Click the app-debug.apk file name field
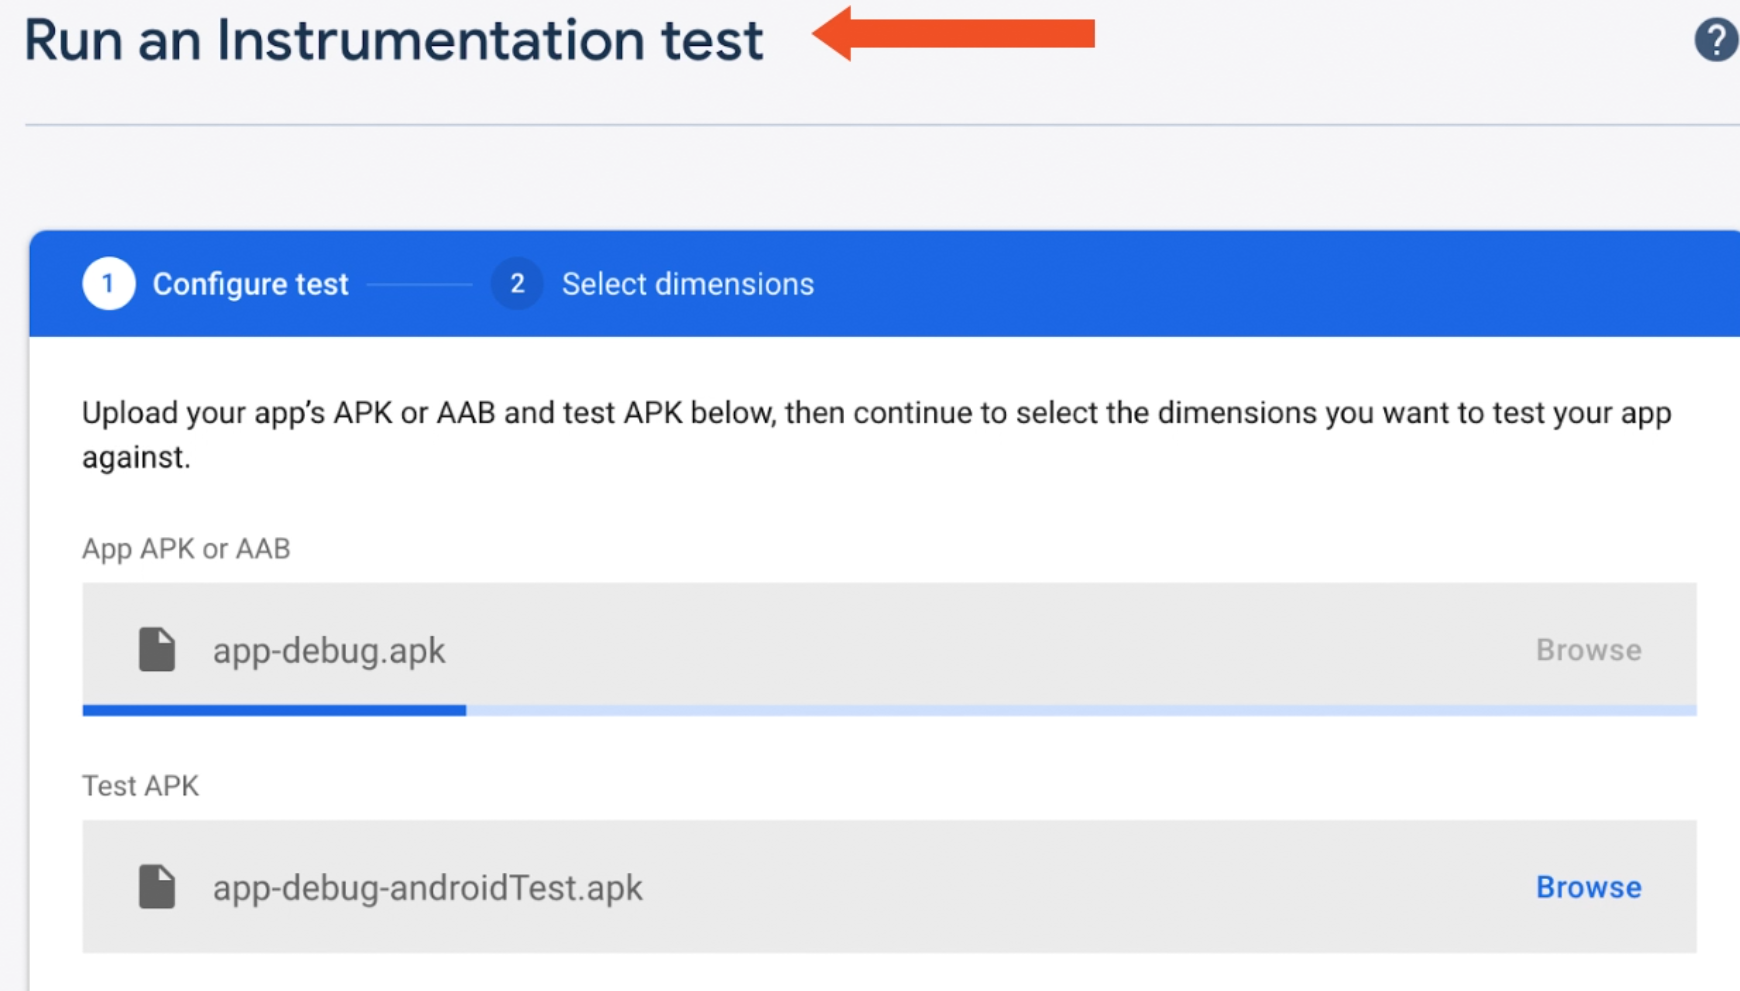Viewport: 1740px width, 991px height. tap(329, 651)
